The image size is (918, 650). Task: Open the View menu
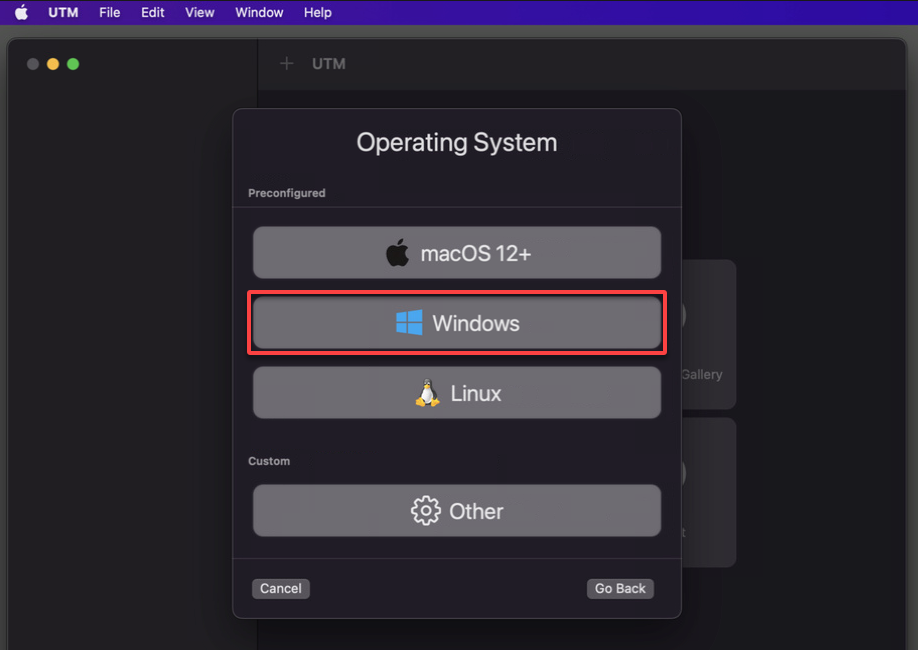pos(200,12)
